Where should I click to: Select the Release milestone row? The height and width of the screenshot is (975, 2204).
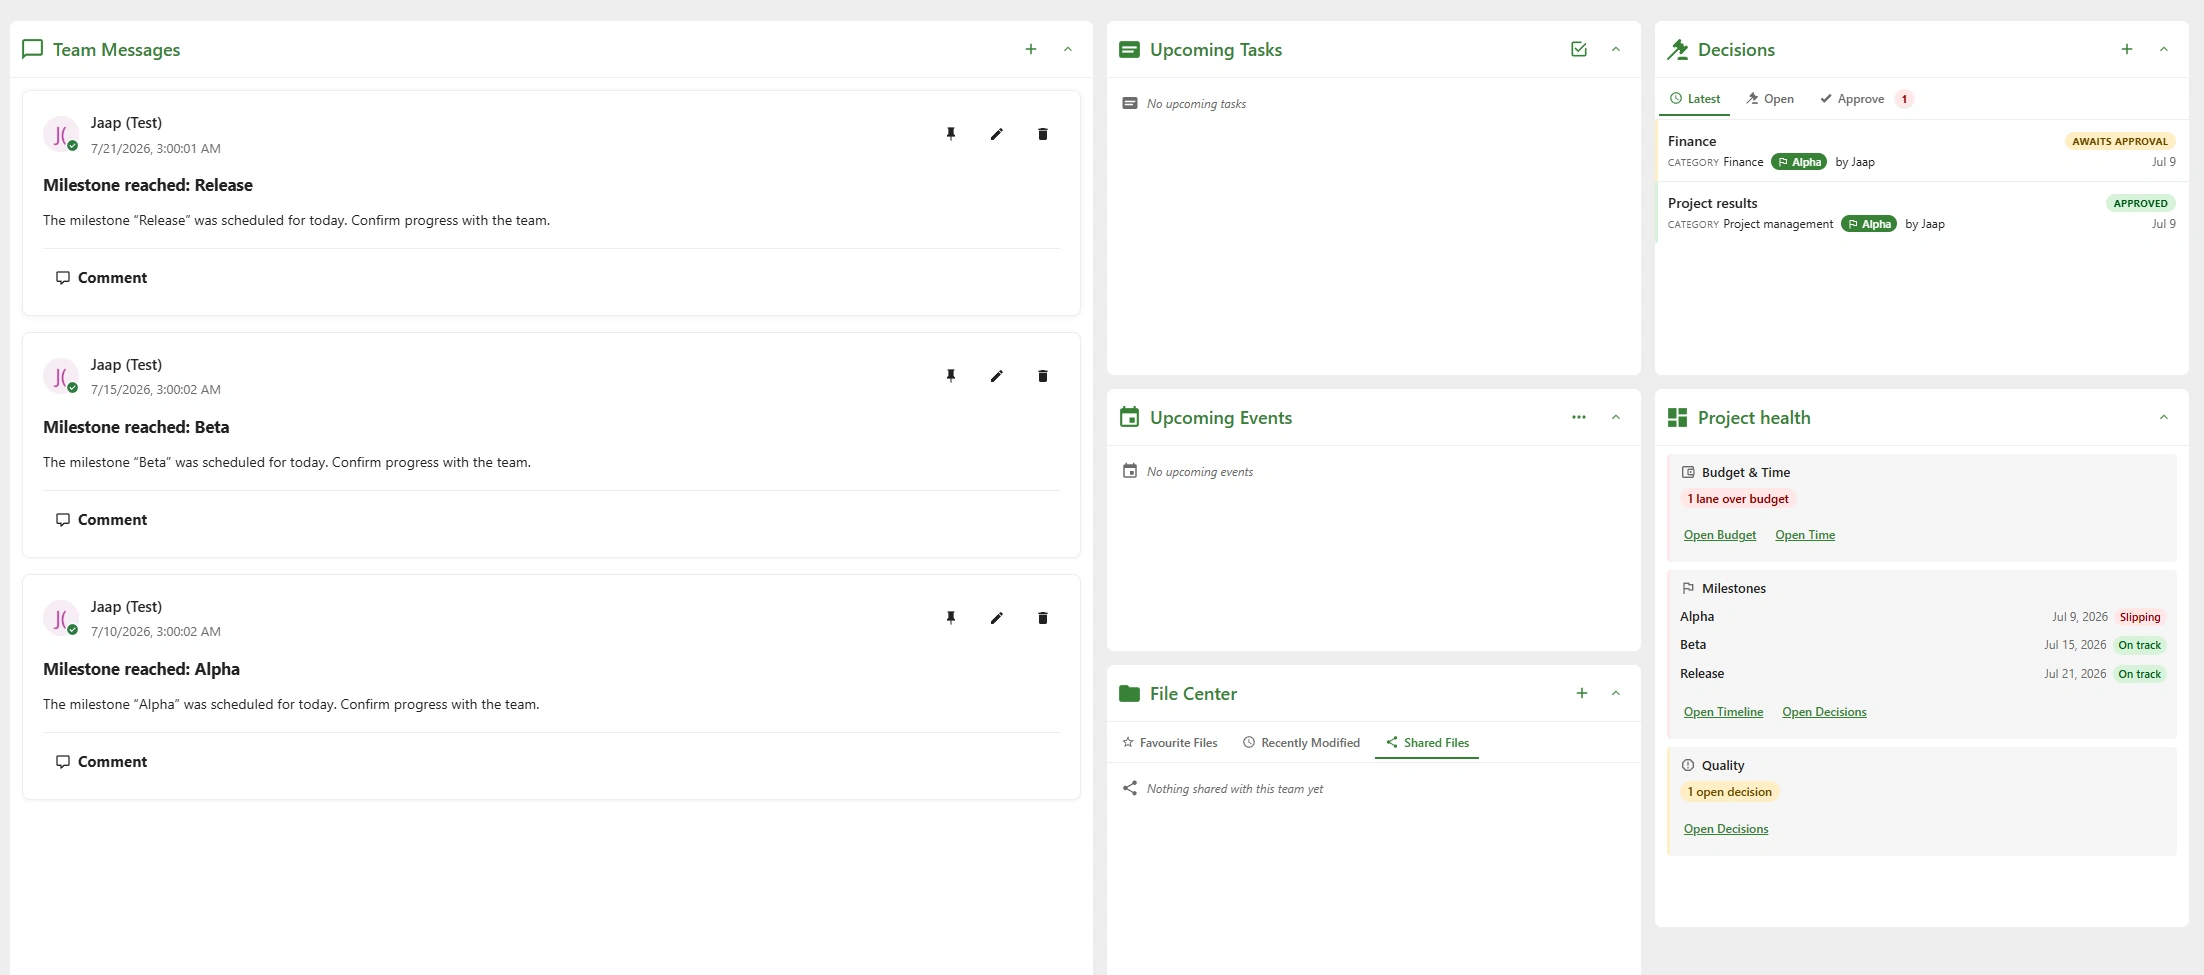pyautogui.click(x=1921, y=674)
